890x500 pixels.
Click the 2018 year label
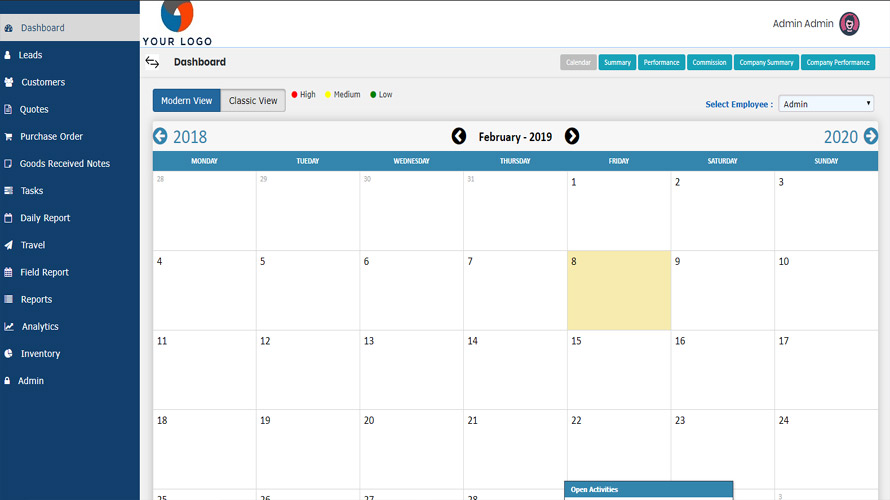[x=190, y=137]
